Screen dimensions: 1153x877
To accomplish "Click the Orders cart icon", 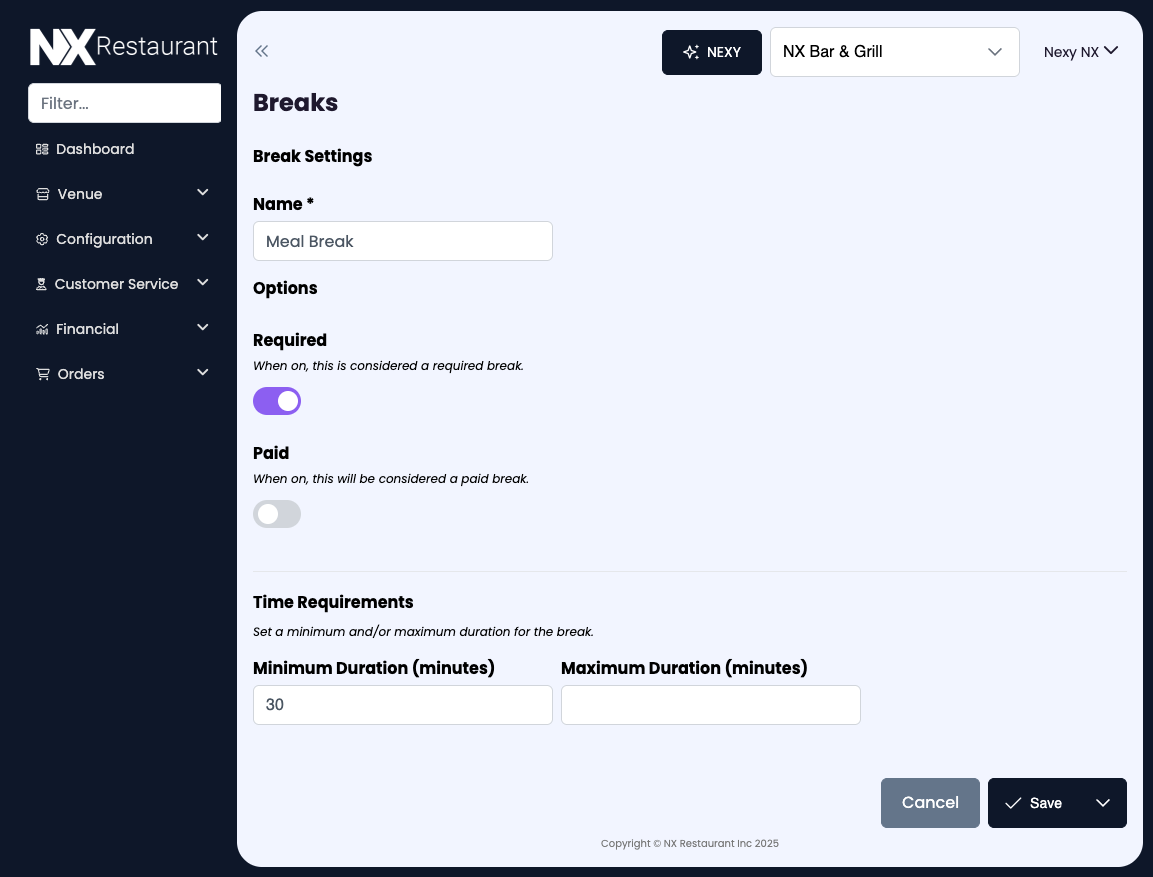I will (x=42, y=374).
